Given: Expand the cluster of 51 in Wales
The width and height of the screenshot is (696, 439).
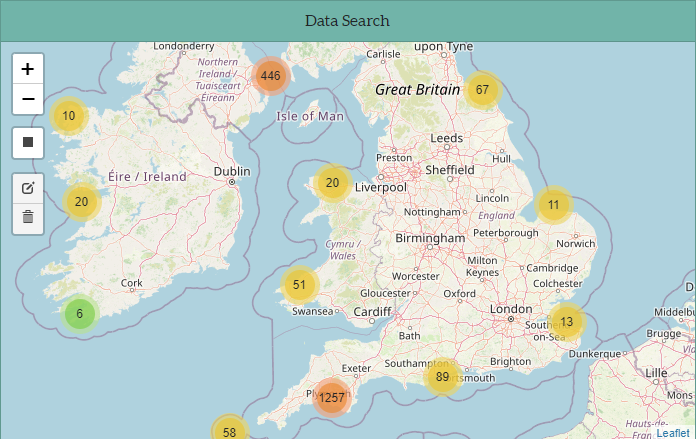Looking at the screenshot, I should pos(299,285).
